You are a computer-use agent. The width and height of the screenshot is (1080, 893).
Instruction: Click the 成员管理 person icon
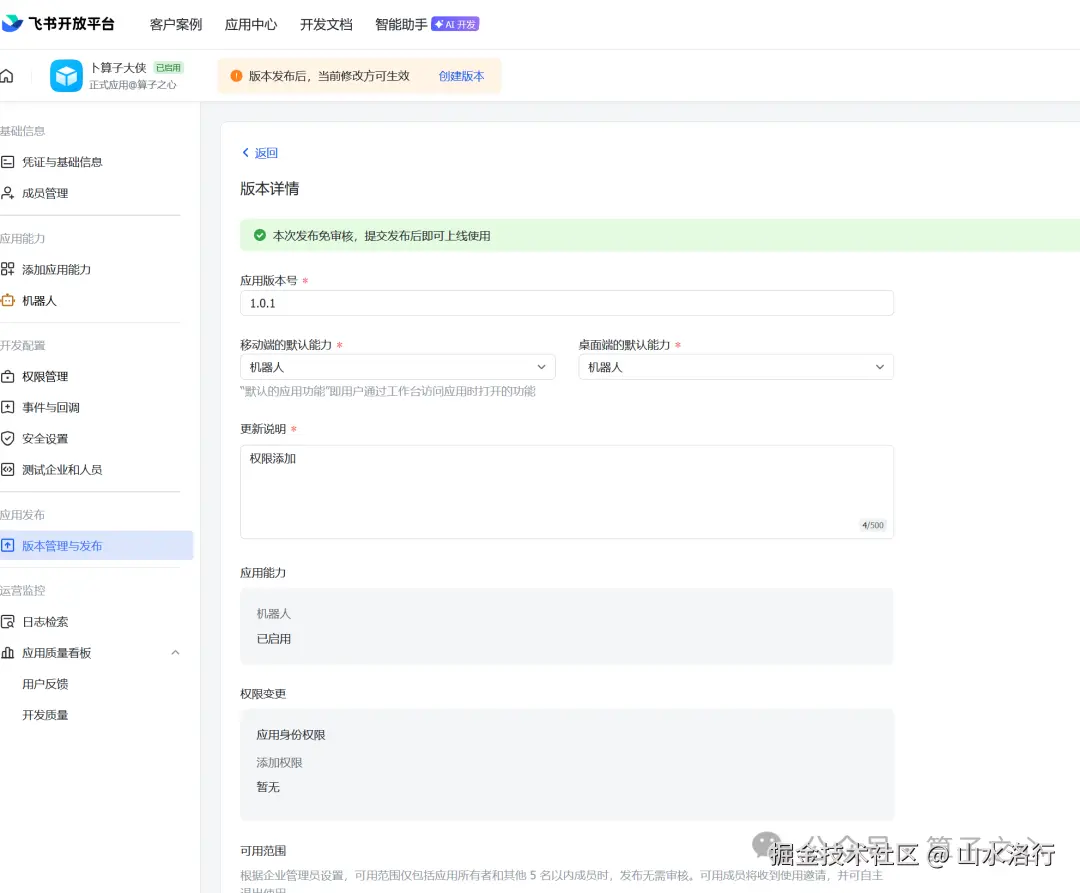(8, 193)
